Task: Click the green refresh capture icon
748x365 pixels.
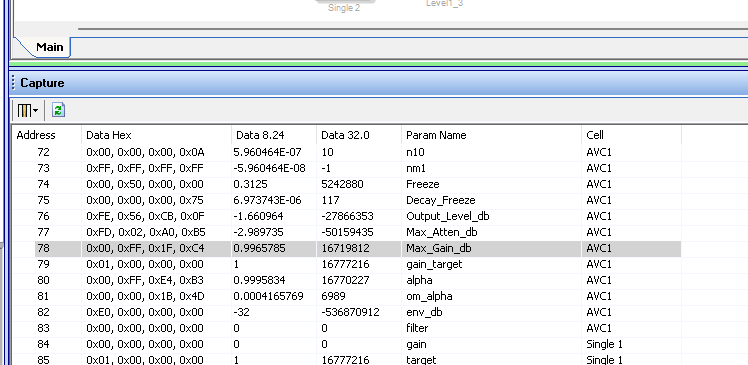Action: [58, 111]
